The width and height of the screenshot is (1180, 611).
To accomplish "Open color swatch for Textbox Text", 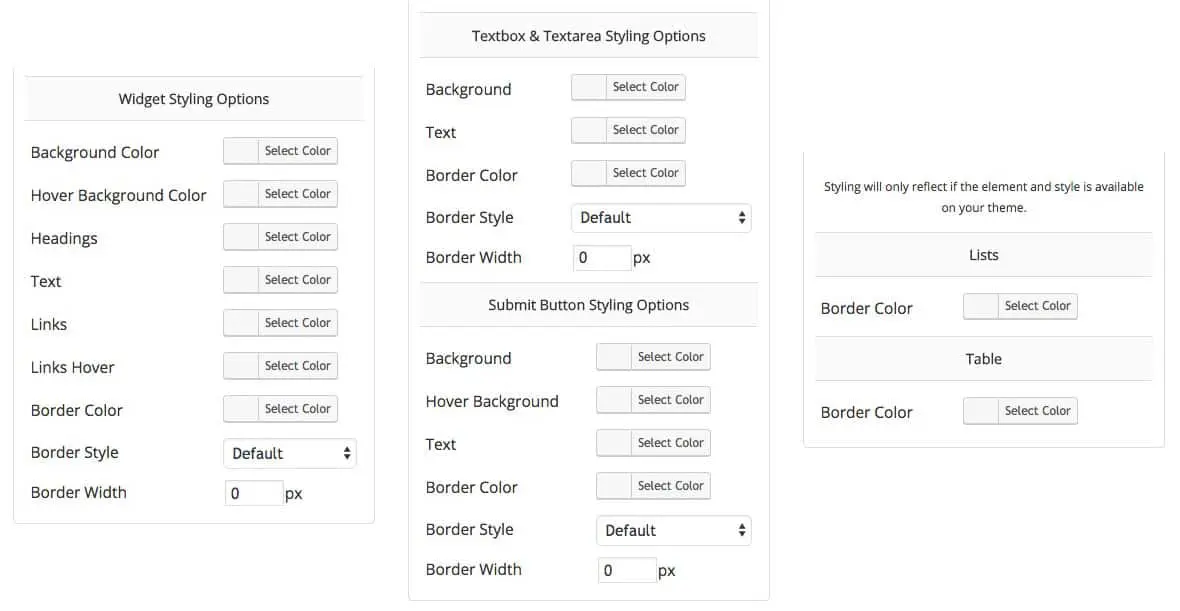I will (588, 129).
